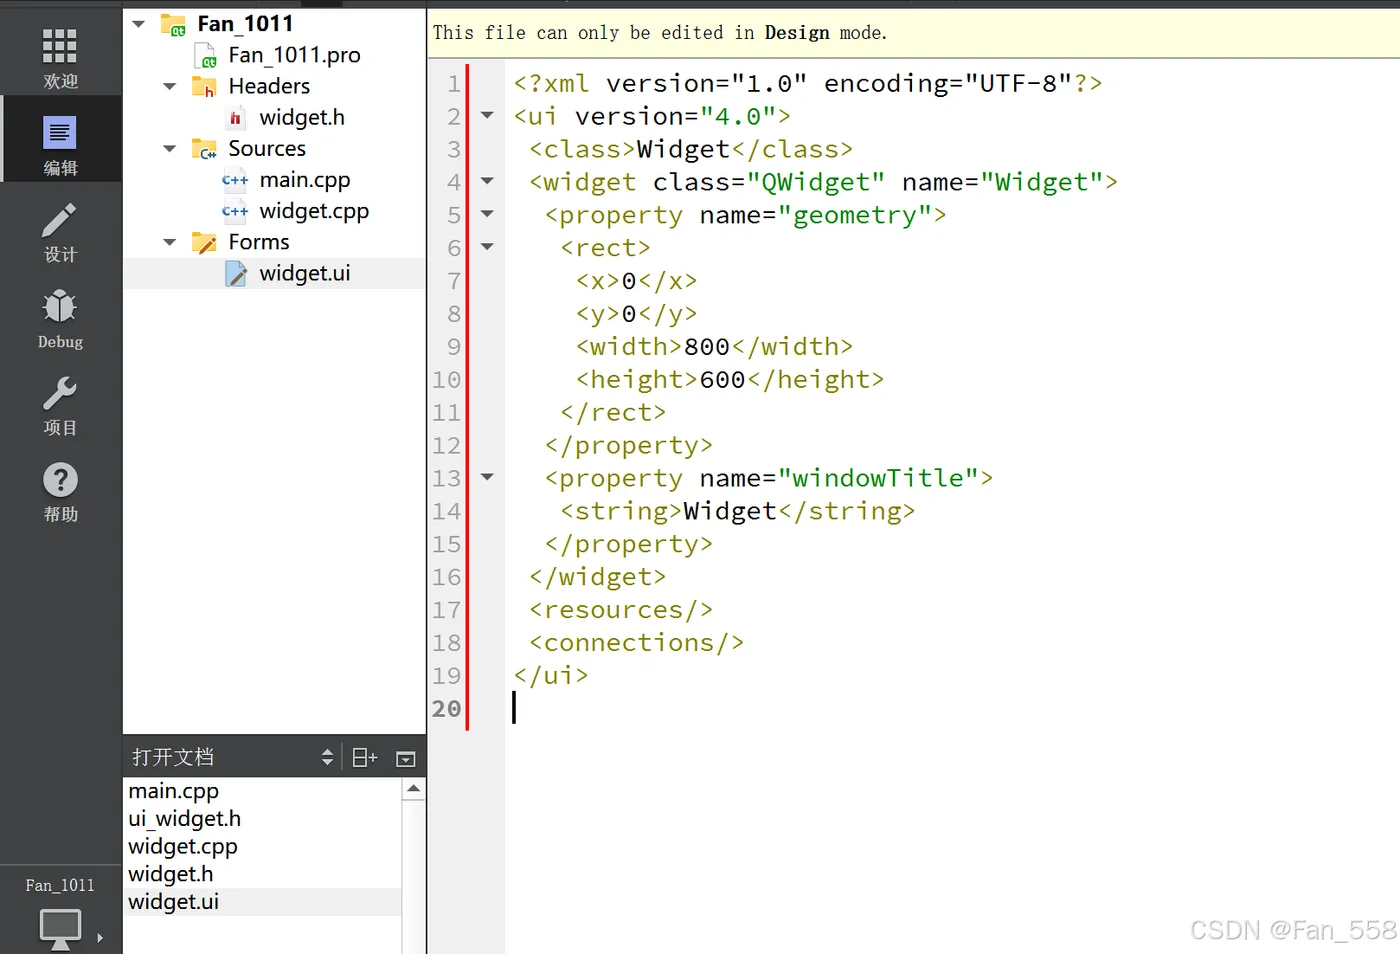Viewport: 1400px width, 954px height.
Task: Click the 'only be edited in Design mode' notice
Action: [x=660, y=33]
